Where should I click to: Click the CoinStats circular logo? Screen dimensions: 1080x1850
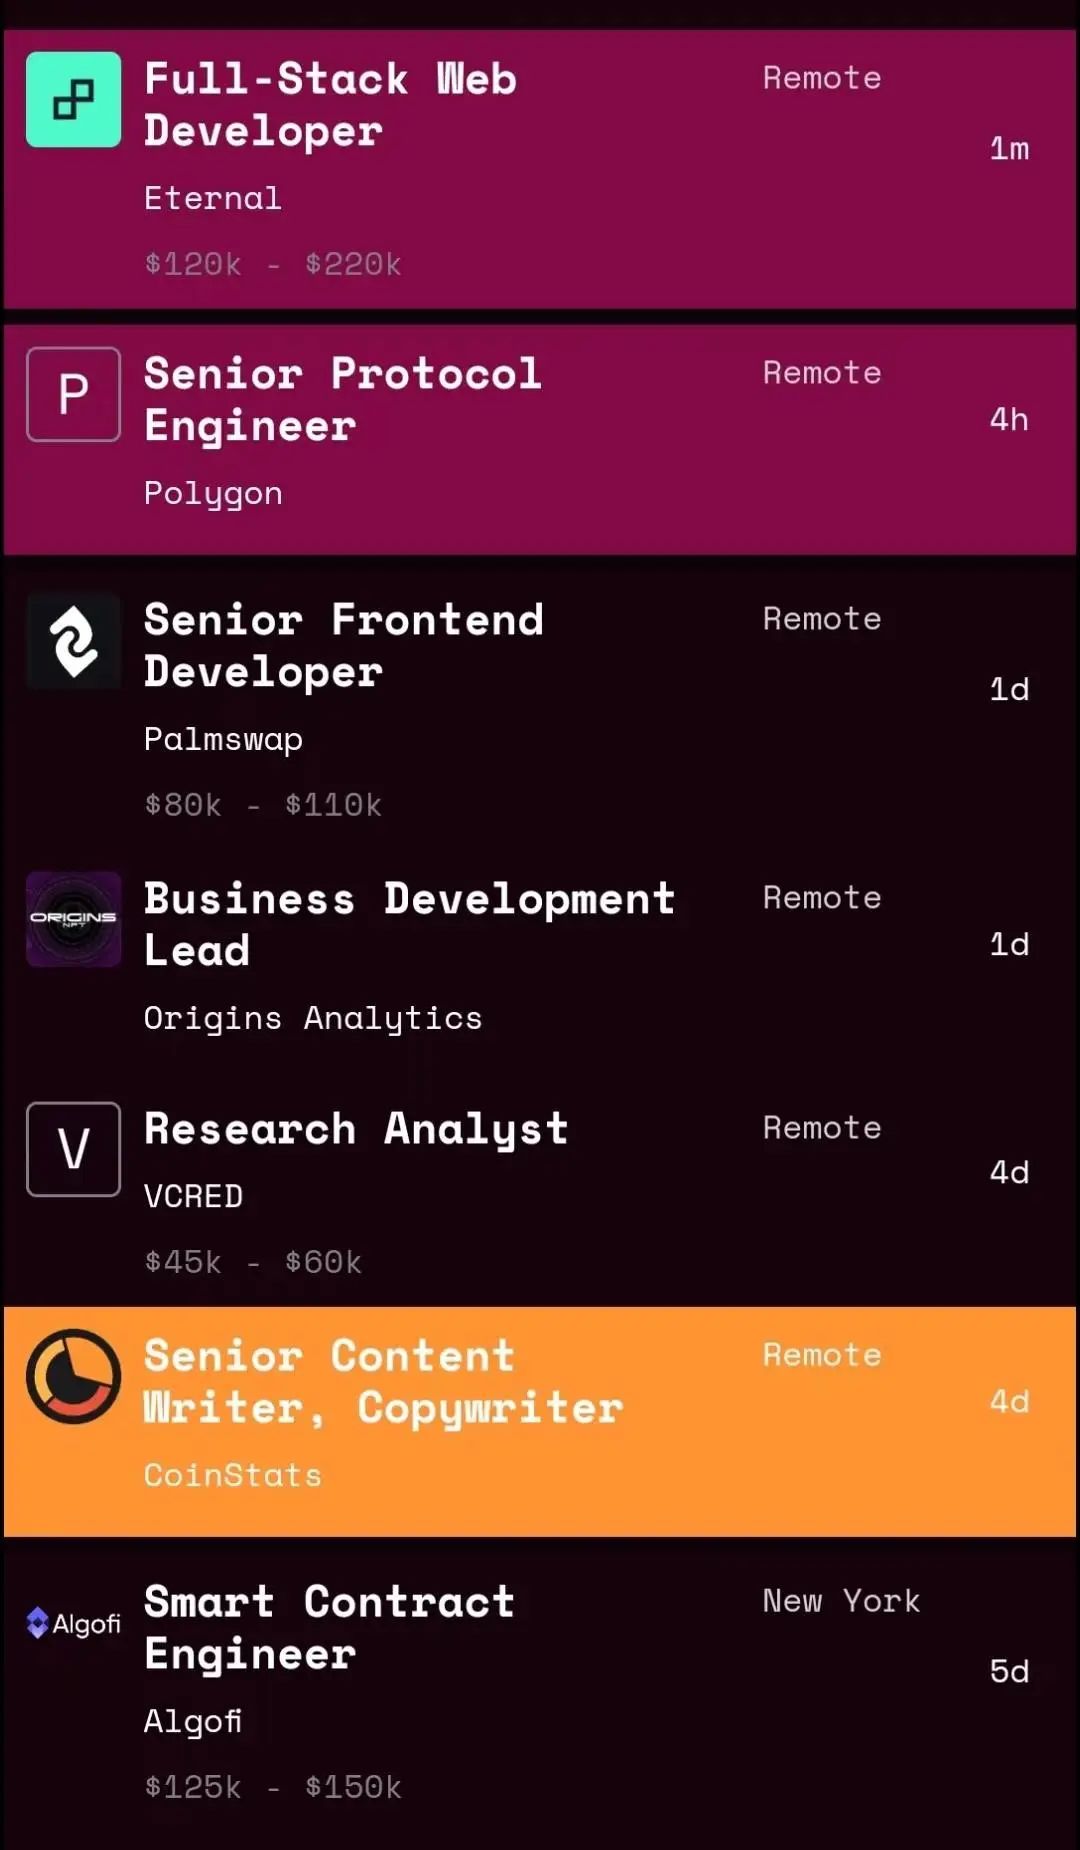[73, 1376]
